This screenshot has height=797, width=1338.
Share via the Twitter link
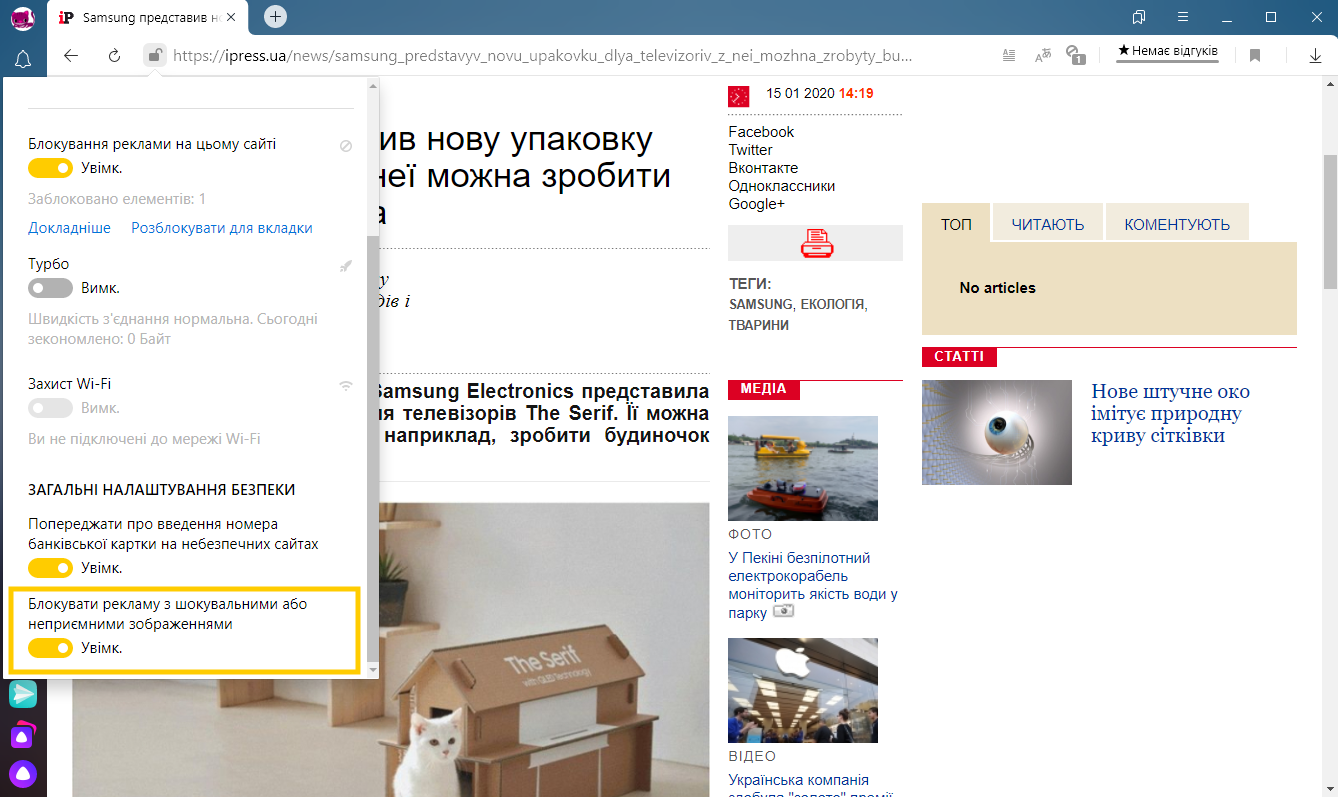point(750,150)
